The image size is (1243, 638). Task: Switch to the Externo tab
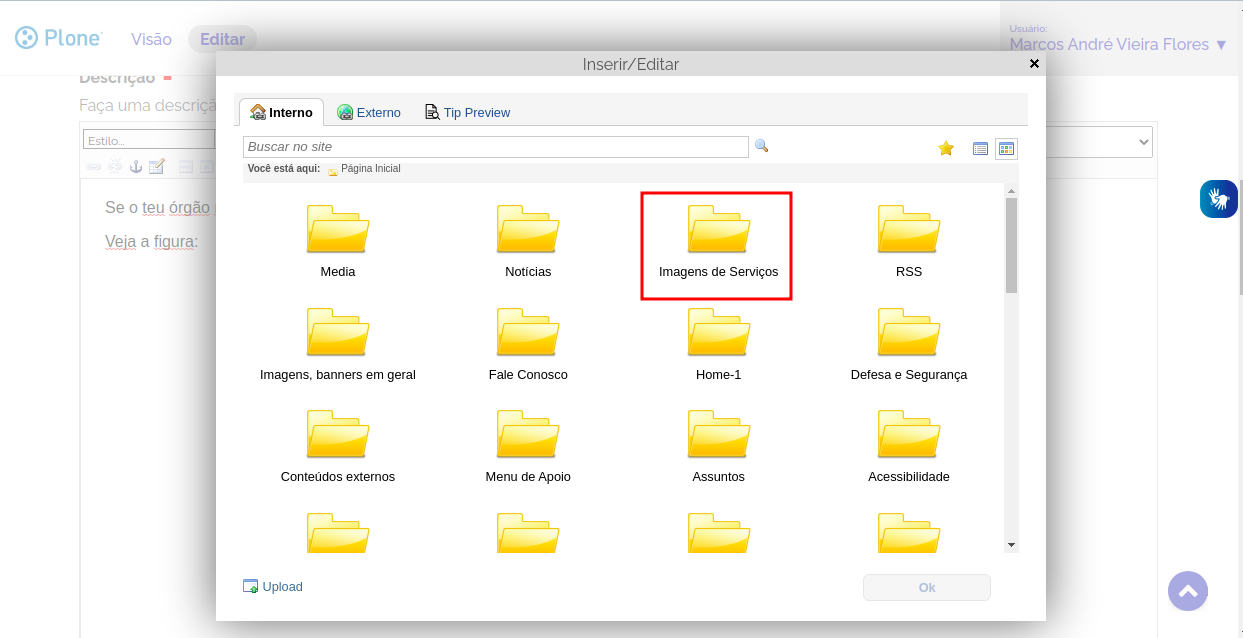point(369,113)
